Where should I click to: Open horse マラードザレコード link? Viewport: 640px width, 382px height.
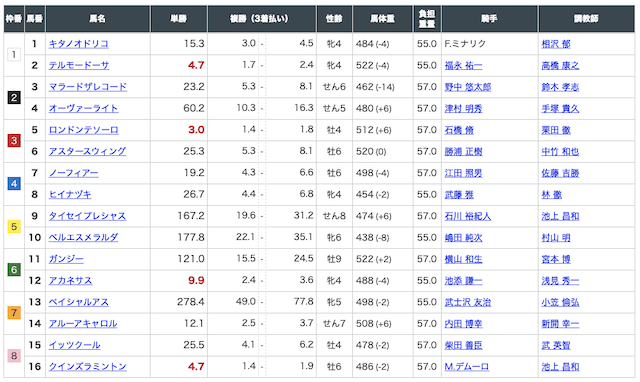tap(88, 87)
